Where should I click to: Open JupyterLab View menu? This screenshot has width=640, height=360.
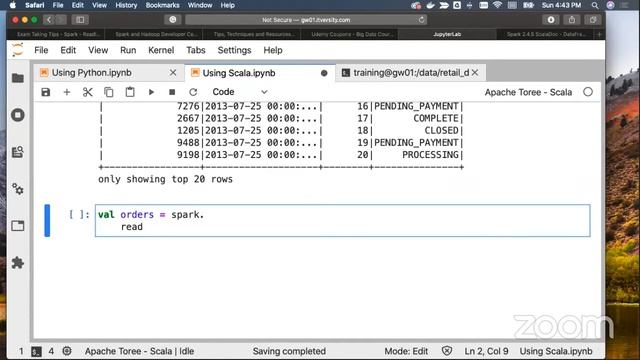tap(98, 50)
